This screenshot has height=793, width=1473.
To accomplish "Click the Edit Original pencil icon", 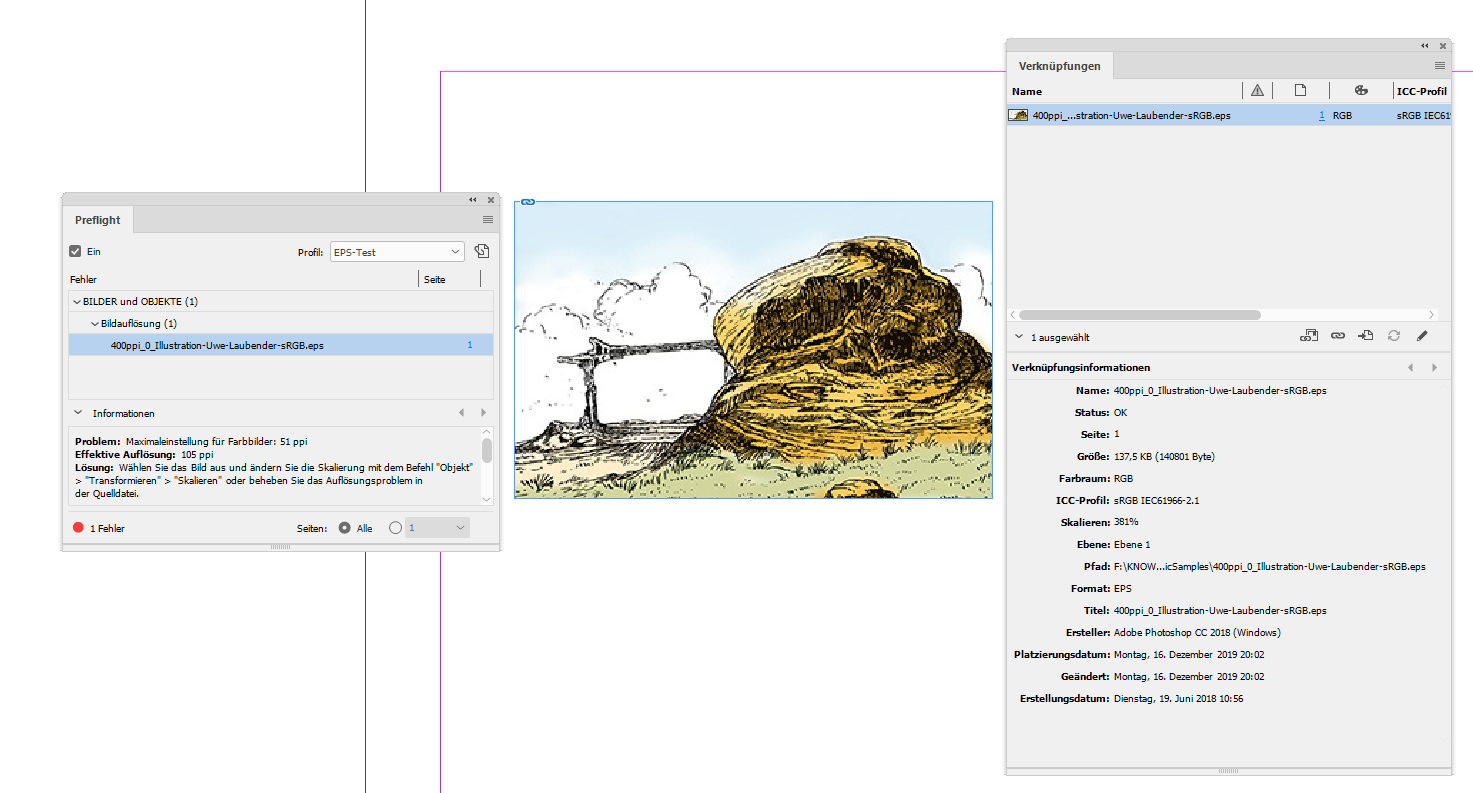I will coord(1422,336).
